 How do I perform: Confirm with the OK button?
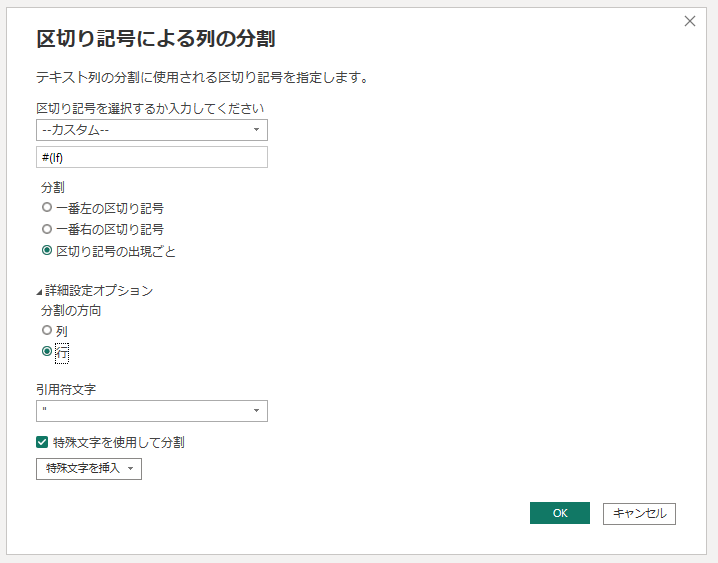click(x=559, y=513)
